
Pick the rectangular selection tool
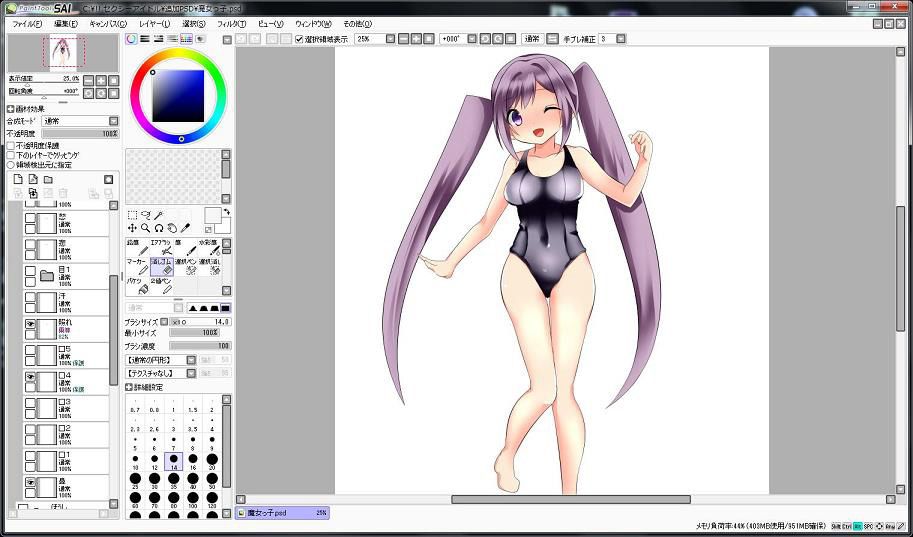[x=132, y=214]
